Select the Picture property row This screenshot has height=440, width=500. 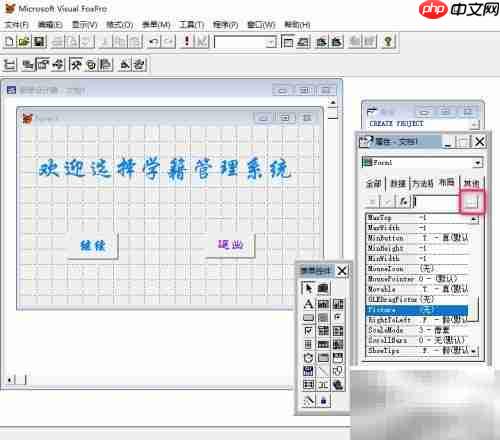click(417, 310)
